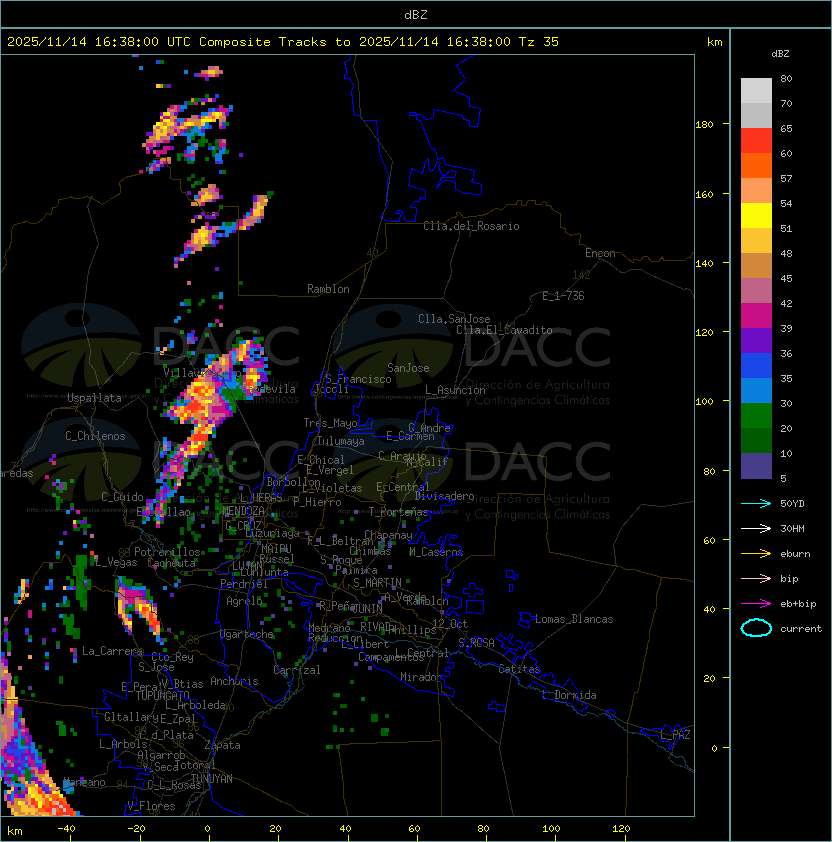Click the 'C_Guido' place label
832x842 pixels.
[x=122, y=497]
